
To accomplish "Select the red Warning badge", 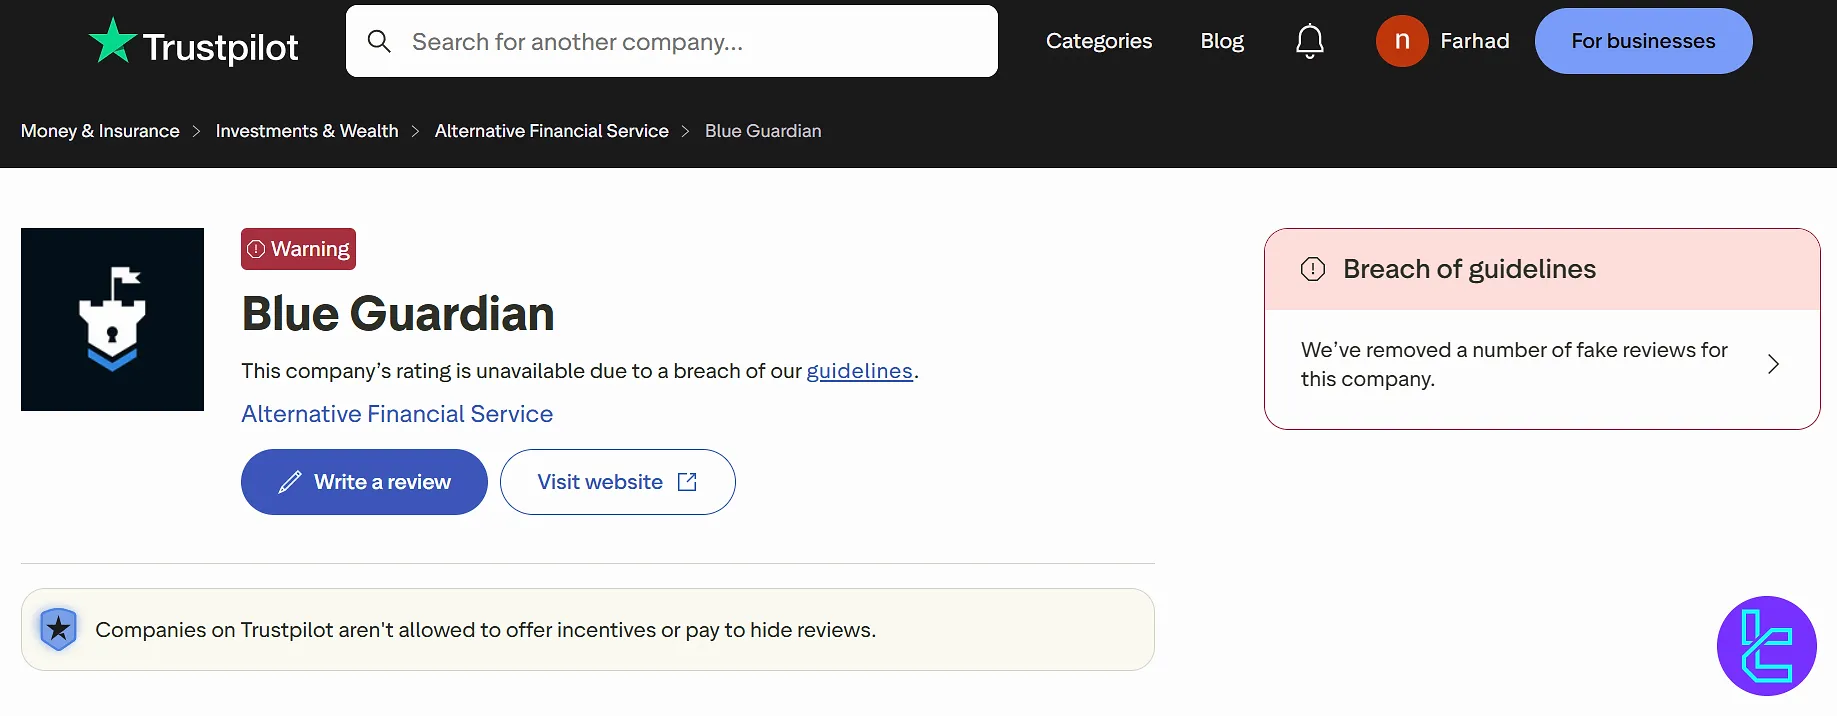I will coord(298,248).
